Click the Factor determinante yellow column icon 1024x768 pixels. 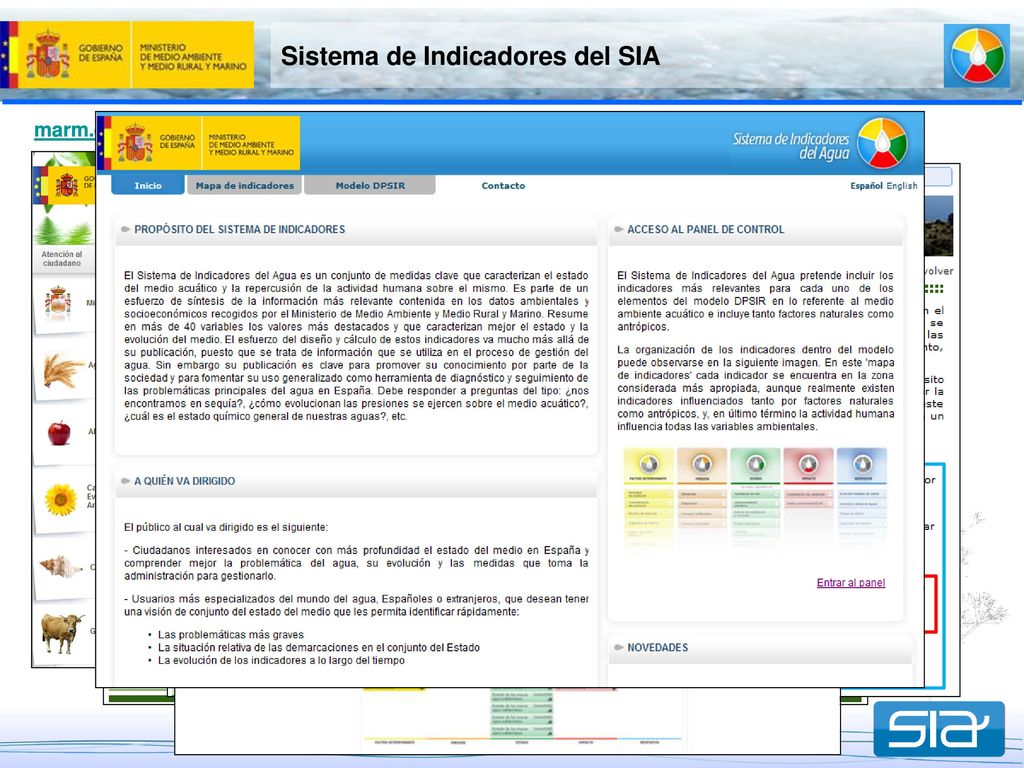[648, 464]
